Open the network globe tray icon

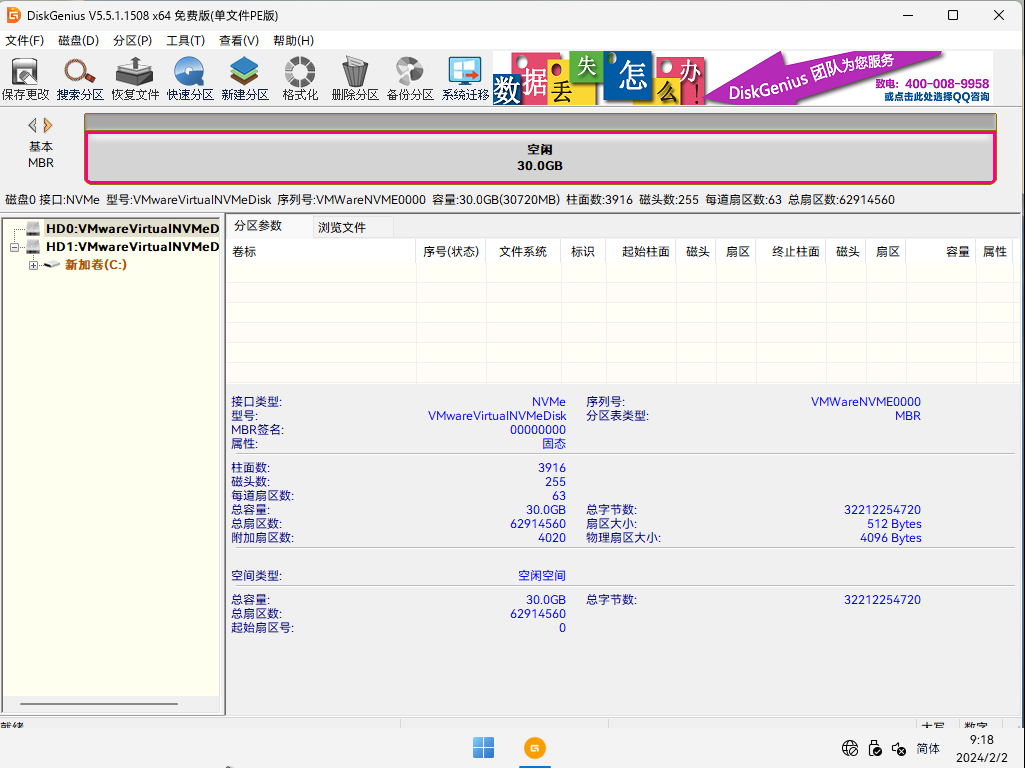pyautogui.click(x=849, y=748)
